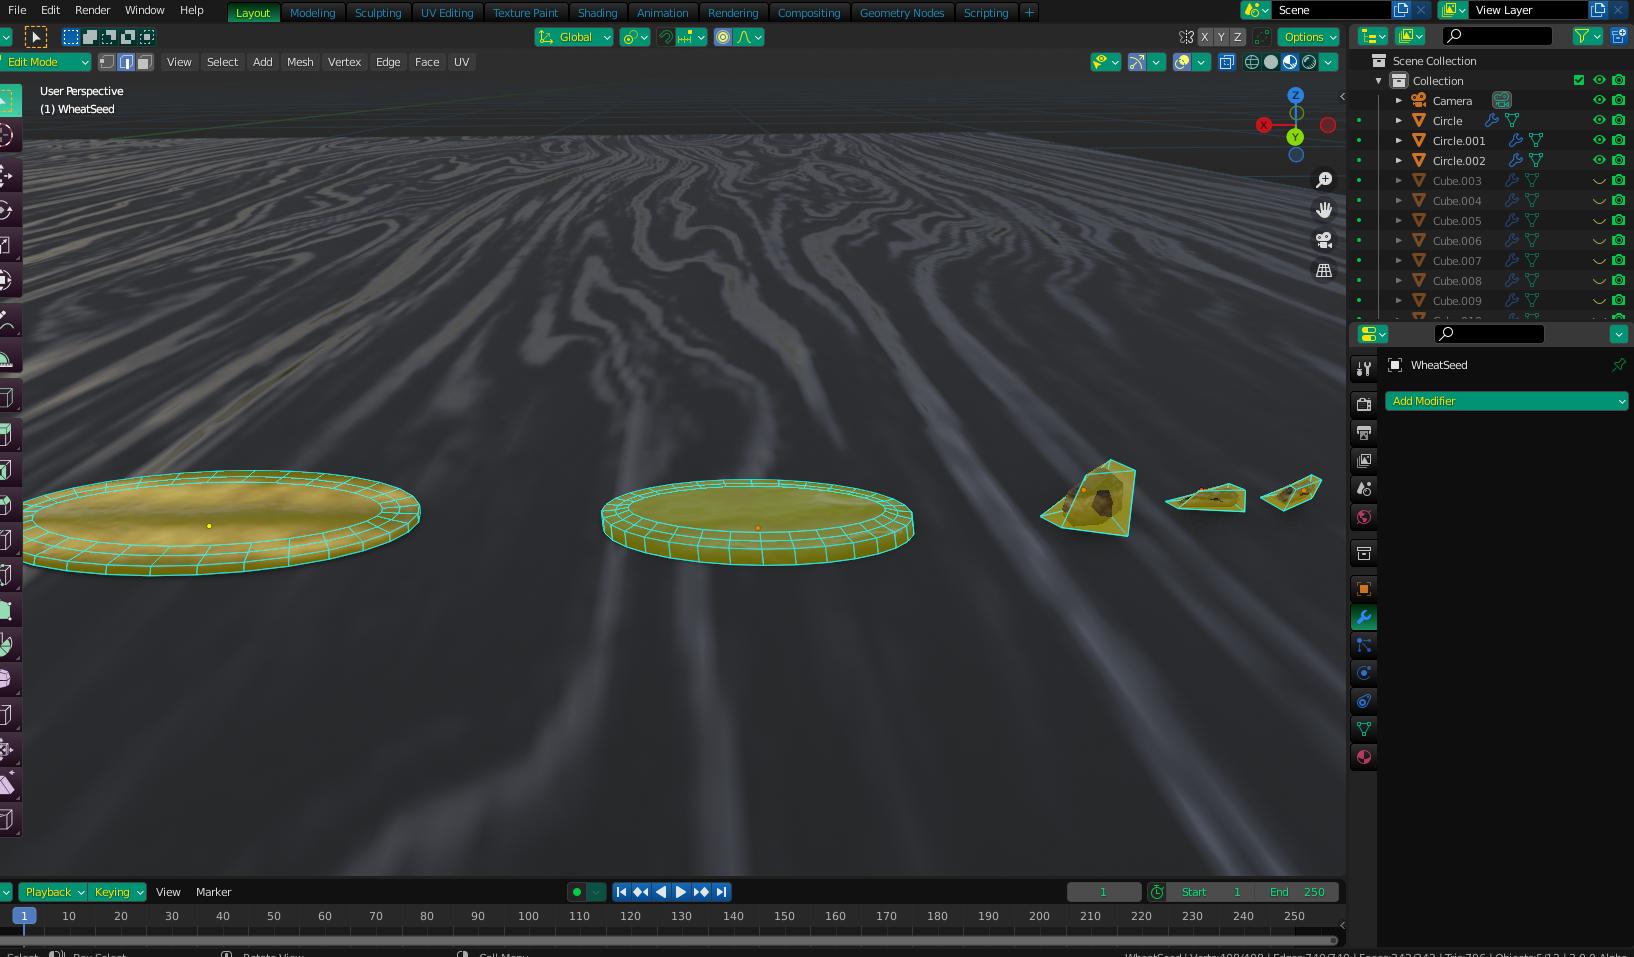
Task: Click the add workspace plus button
Action: pyautogui.click(x=1028, y=13)
